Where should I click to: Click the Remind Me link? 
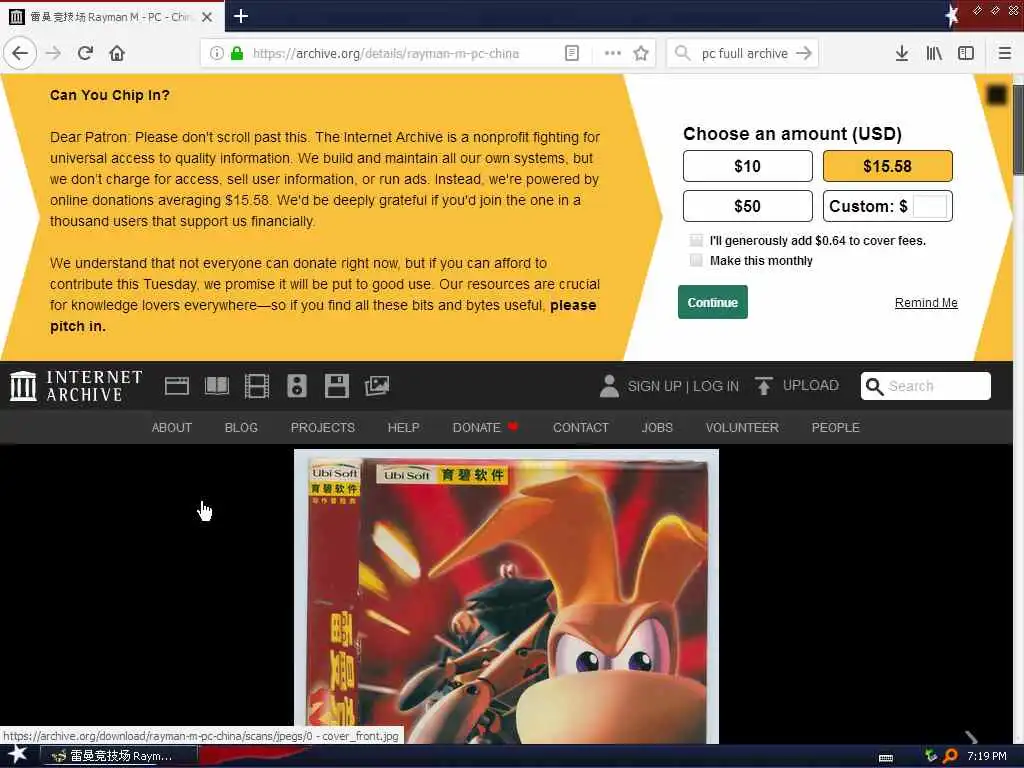(926, 302)
